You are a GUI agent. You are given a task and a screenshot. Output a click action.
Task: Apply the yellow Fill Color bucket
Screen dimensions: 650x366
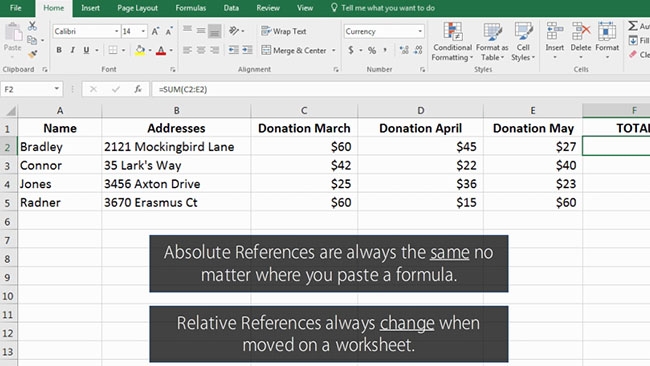point(140,50)
